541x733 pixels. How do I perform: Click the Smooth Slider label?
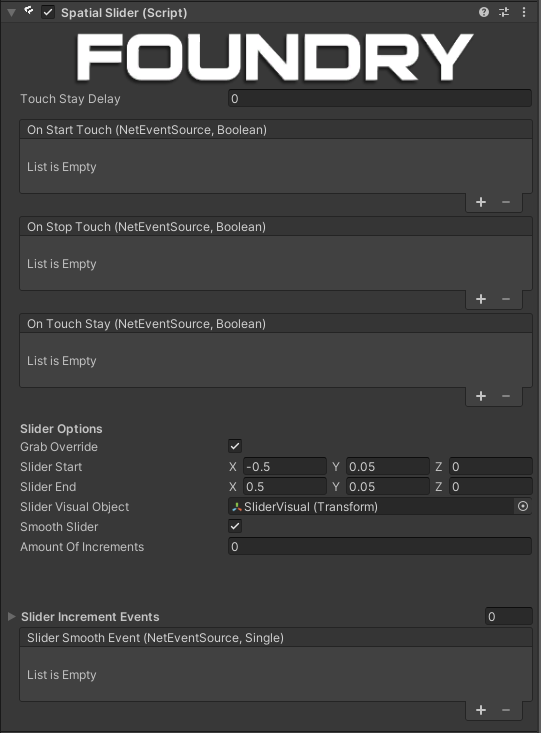click(59, 526)
